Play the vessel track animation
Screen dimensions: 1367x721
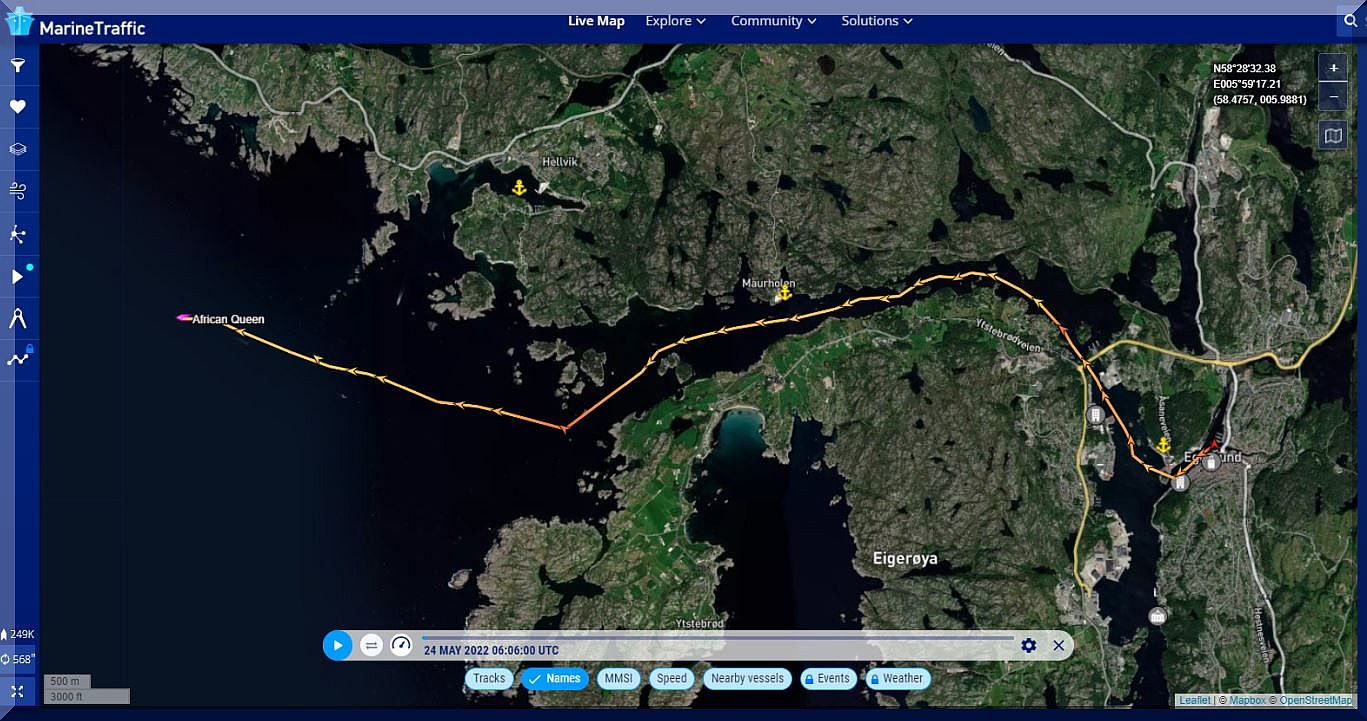click(x=338, y=645)
